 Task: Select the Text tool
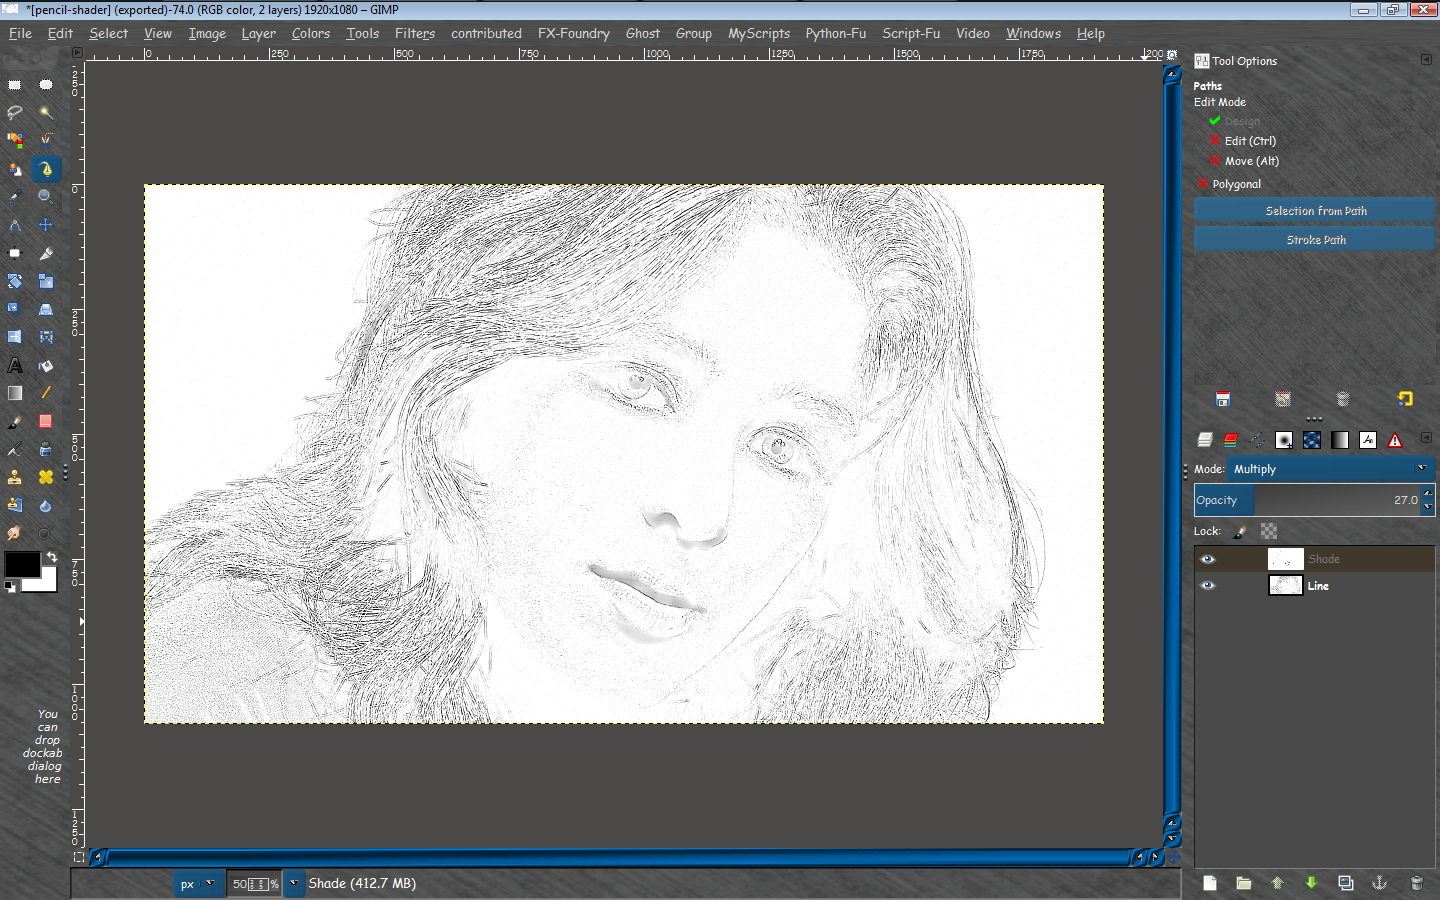pos(15,365)
